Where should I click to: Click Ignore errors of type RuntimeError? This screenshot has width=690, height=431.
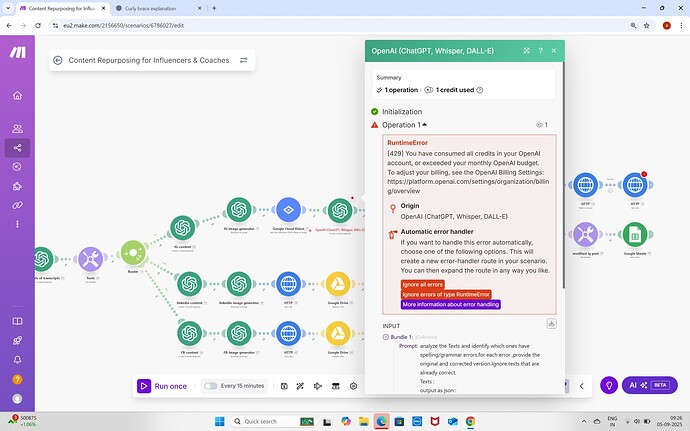[x=446, y=295]
